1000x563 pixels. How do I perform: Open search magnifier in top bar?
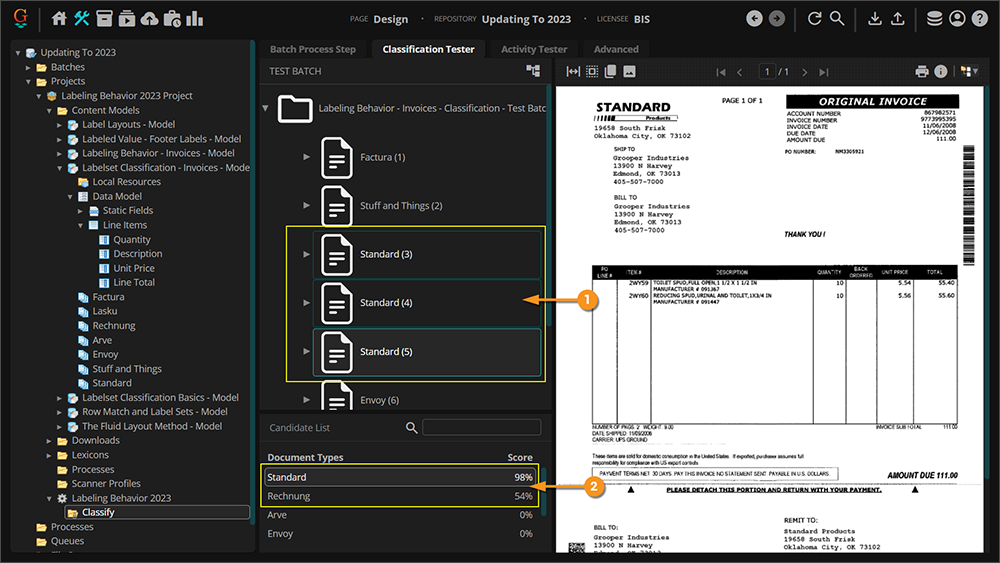coord(837,19)
